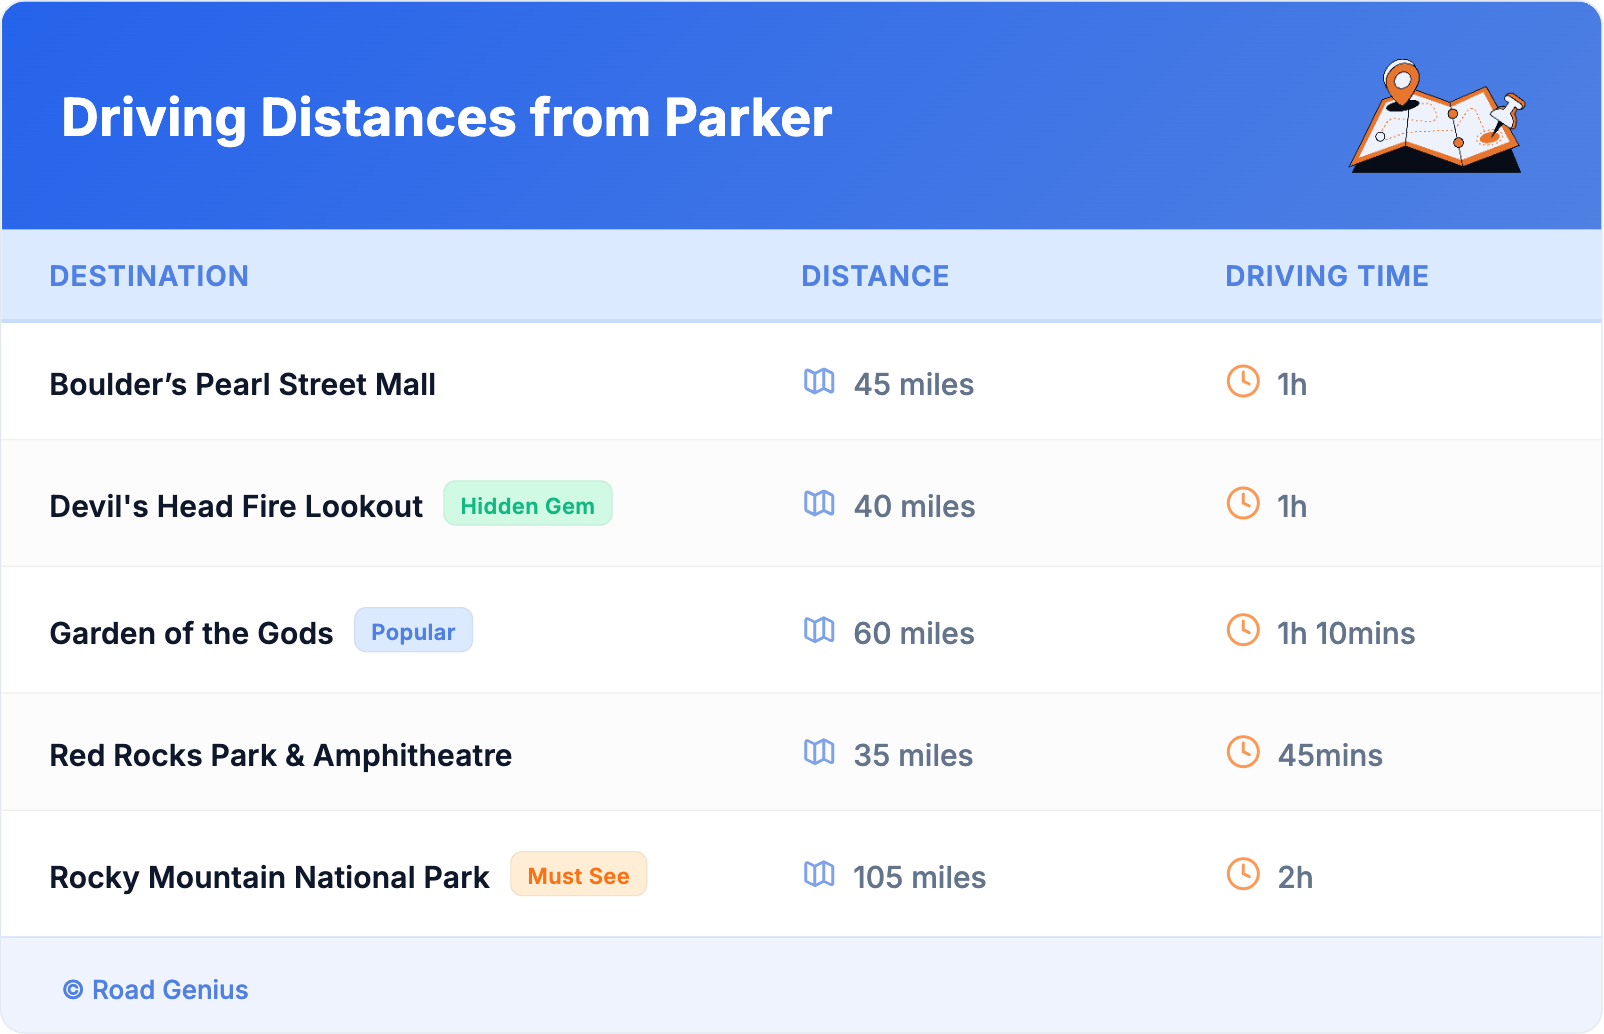
Task: Sort by the Distance column header
Action: (875, 276)
